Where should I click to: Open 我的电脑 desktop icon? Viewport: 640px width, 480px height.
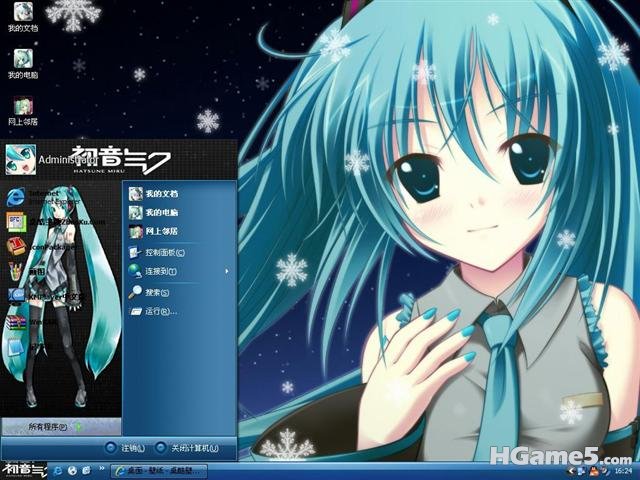(x=23, y=64)
